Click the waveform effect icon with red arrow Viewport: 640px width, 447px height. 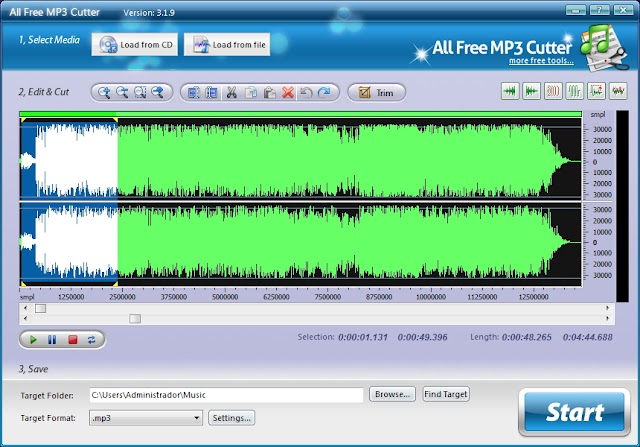(596, 91)
